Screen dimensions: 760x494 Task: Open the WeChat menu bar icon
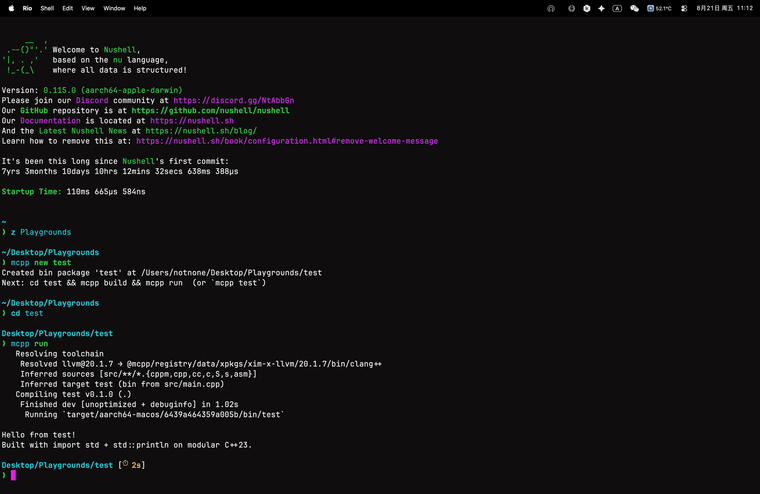(634, 8)
